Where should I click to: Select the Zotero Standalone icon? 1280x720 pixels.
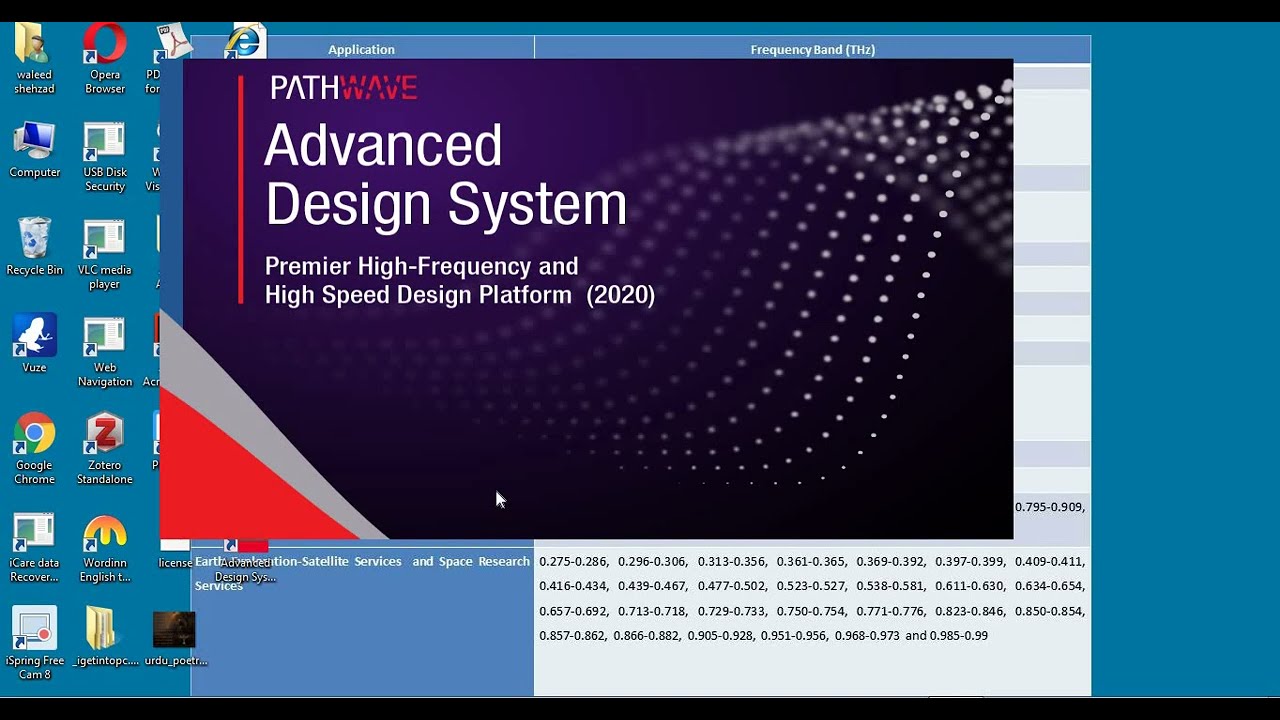click(105, 449)
